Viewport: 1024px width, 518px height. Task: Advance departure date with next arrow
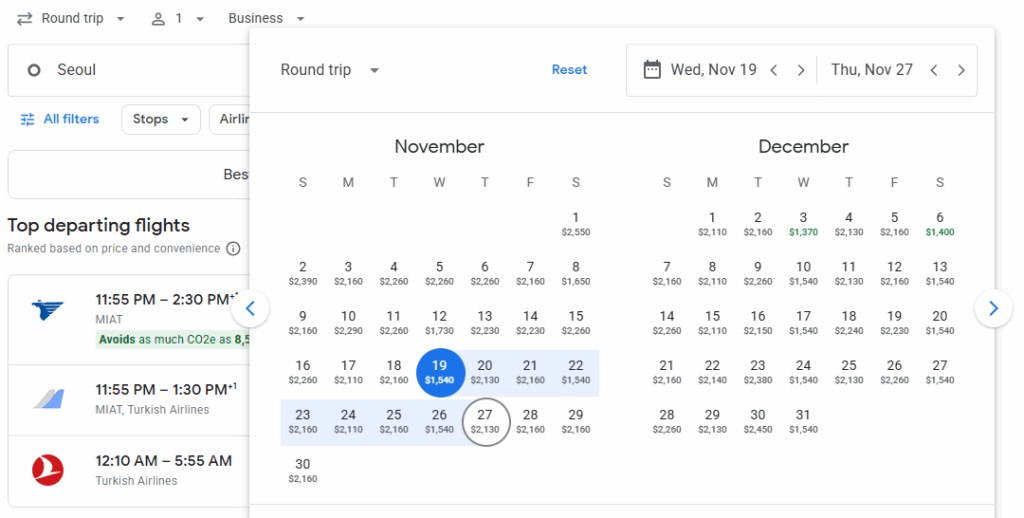(801, 70)
